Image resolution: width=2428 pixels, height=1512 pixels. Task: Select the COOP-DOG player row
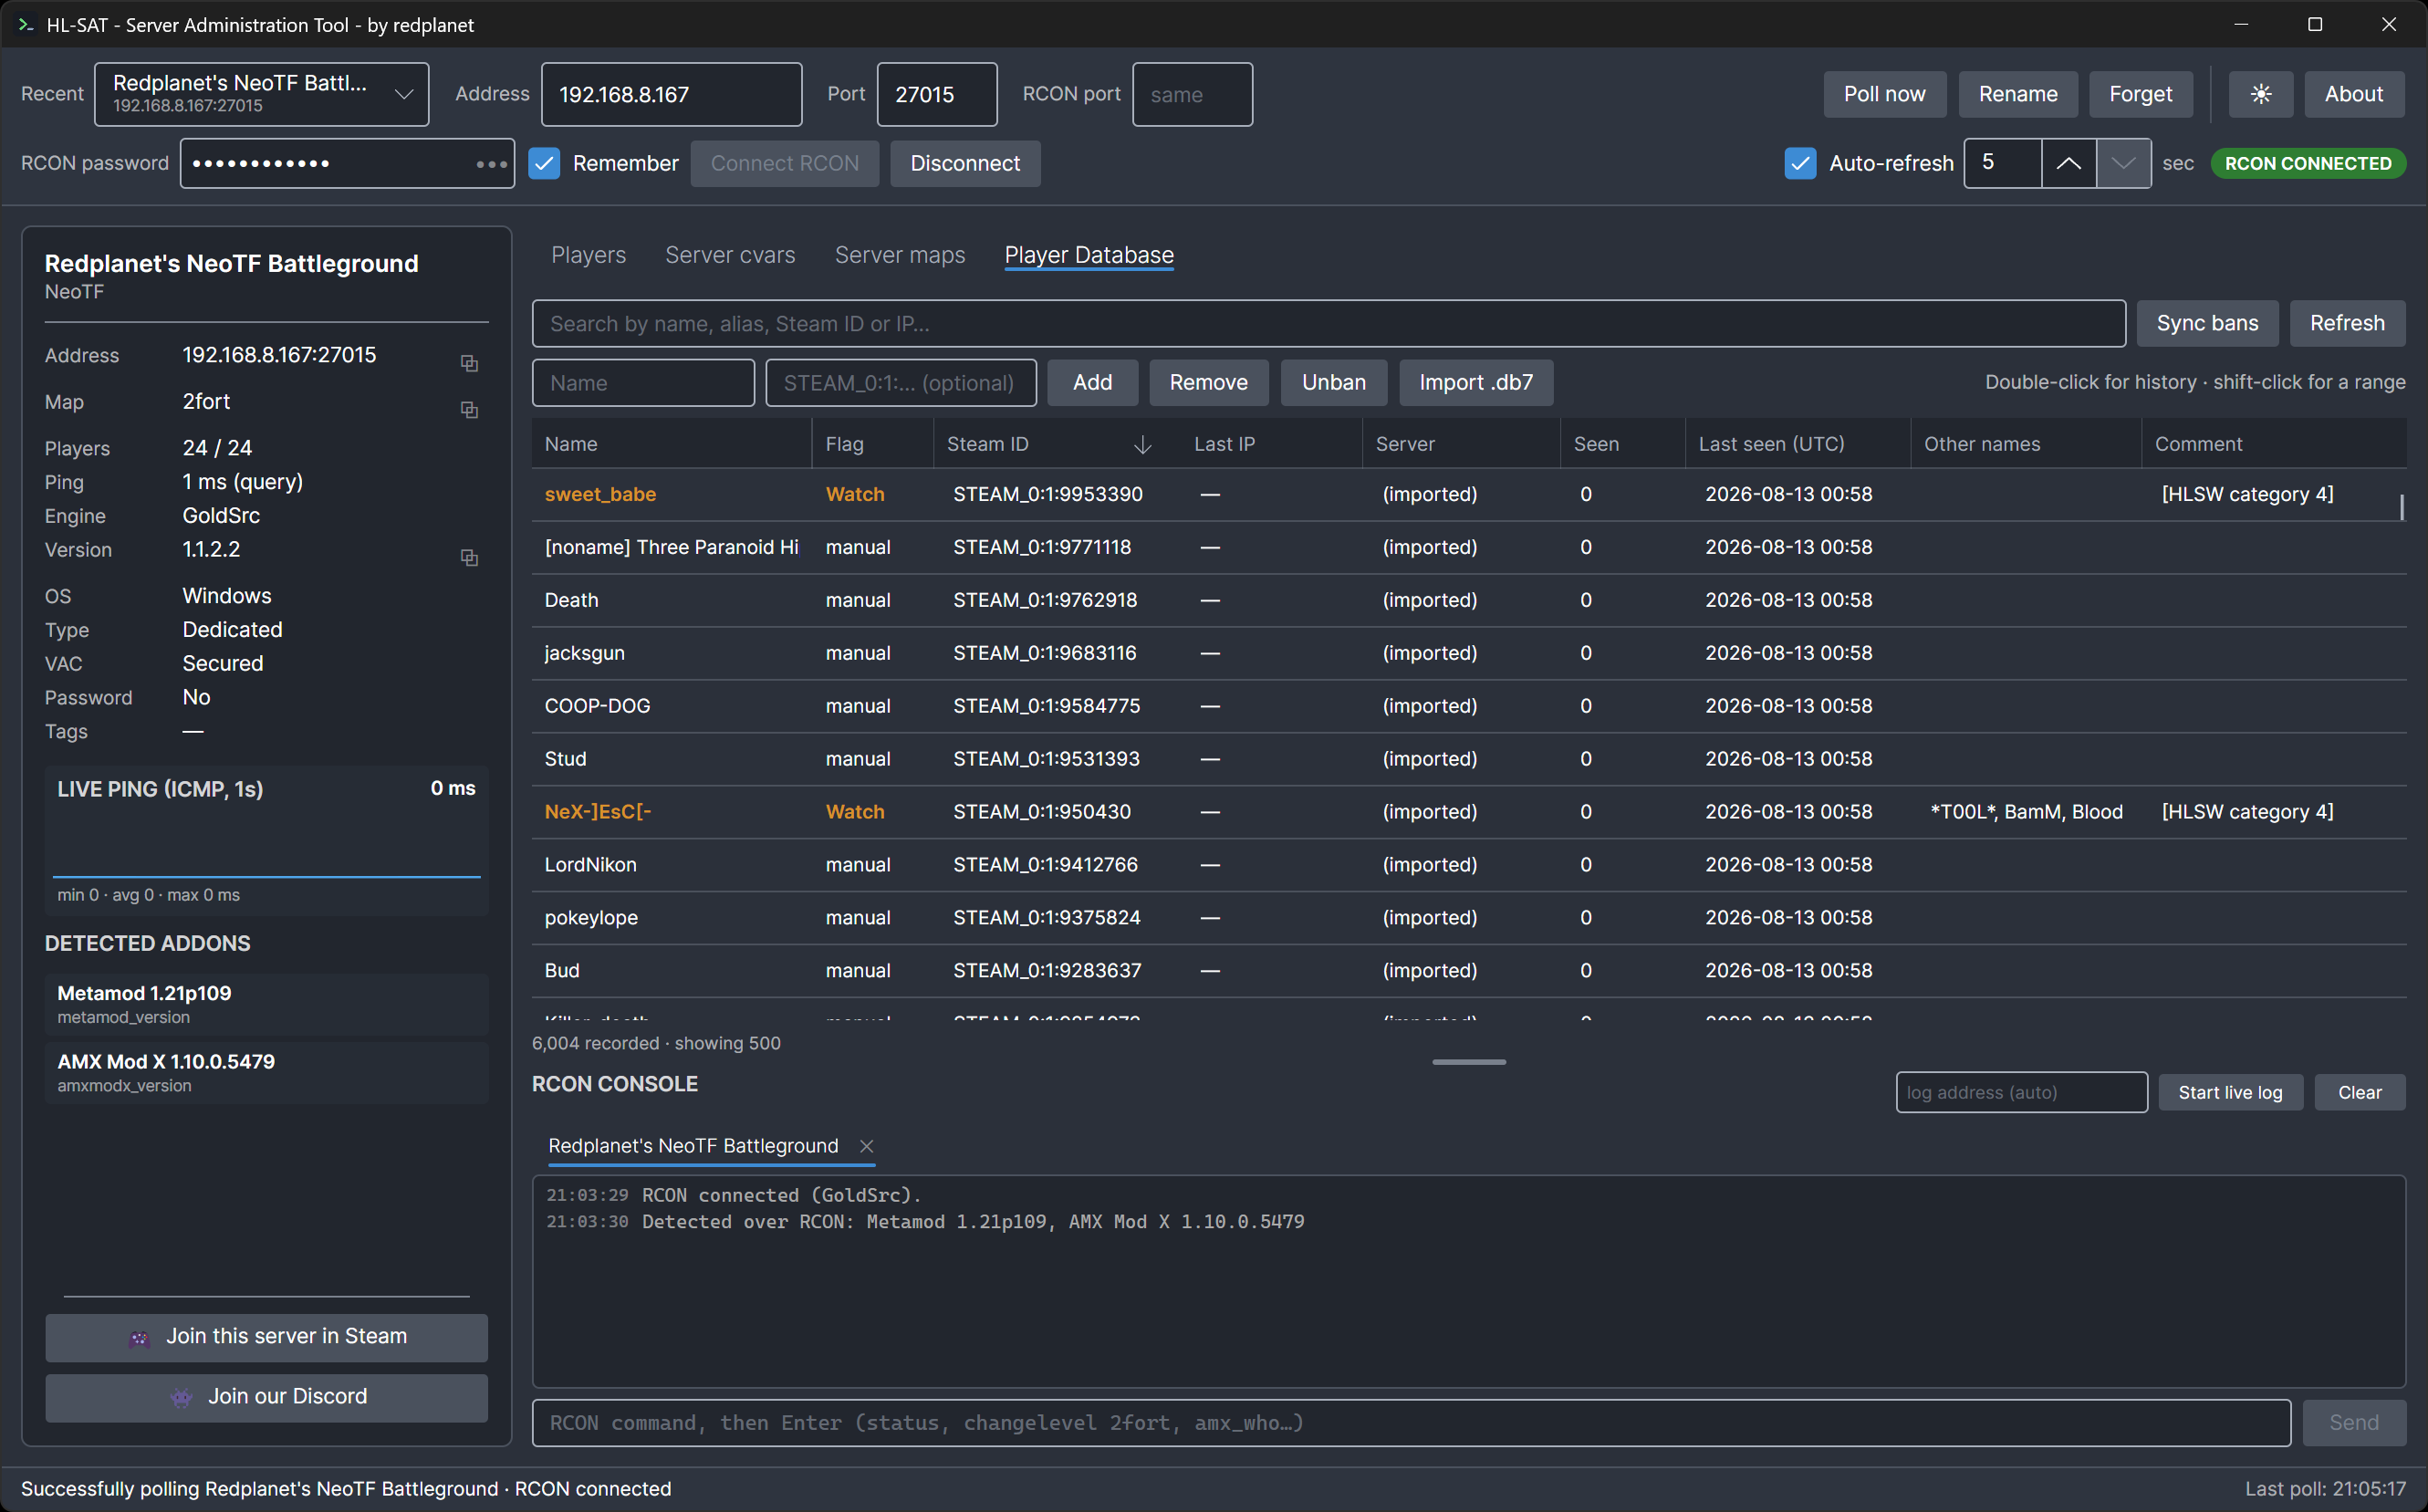click(1468, 706)
